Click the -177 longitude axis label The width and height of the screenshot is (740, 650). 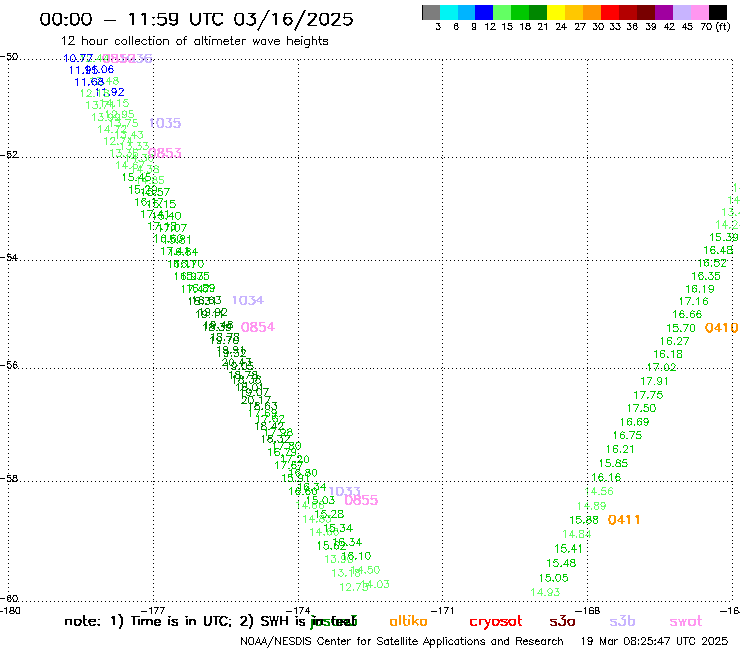pos(153,610)
